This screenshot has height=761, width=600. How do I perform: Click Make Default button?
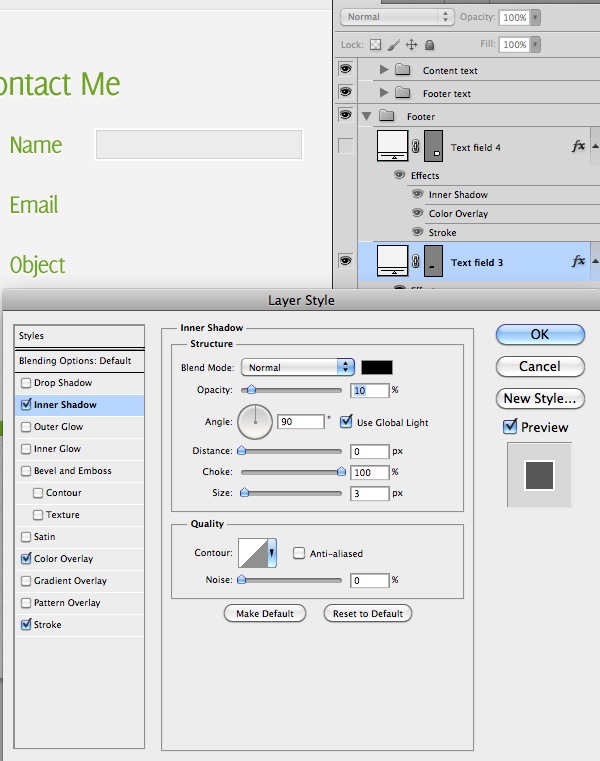coord(265,613)
